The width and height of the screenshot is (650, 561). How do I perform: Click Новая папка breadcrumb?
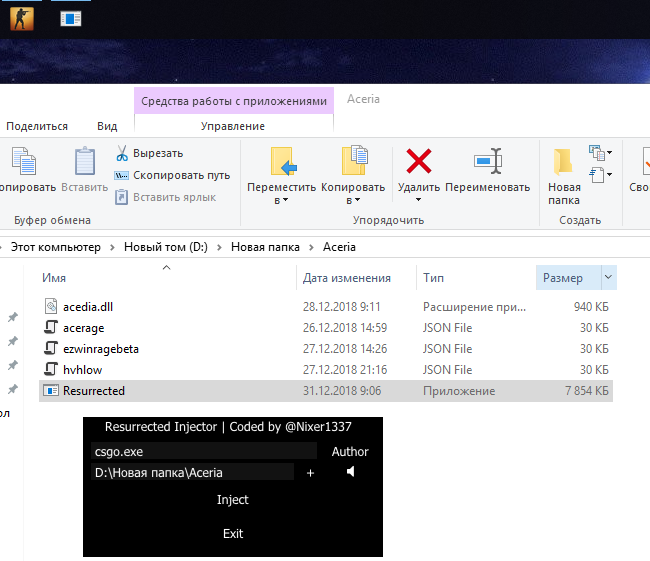tap(265, 247)
